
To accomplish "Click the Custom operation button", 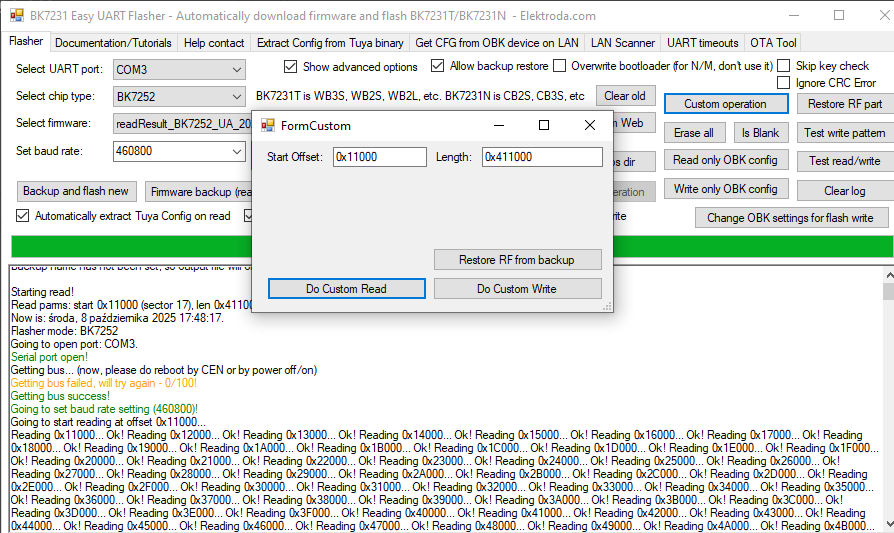I will pyautogui.click(x=726, y=104).
